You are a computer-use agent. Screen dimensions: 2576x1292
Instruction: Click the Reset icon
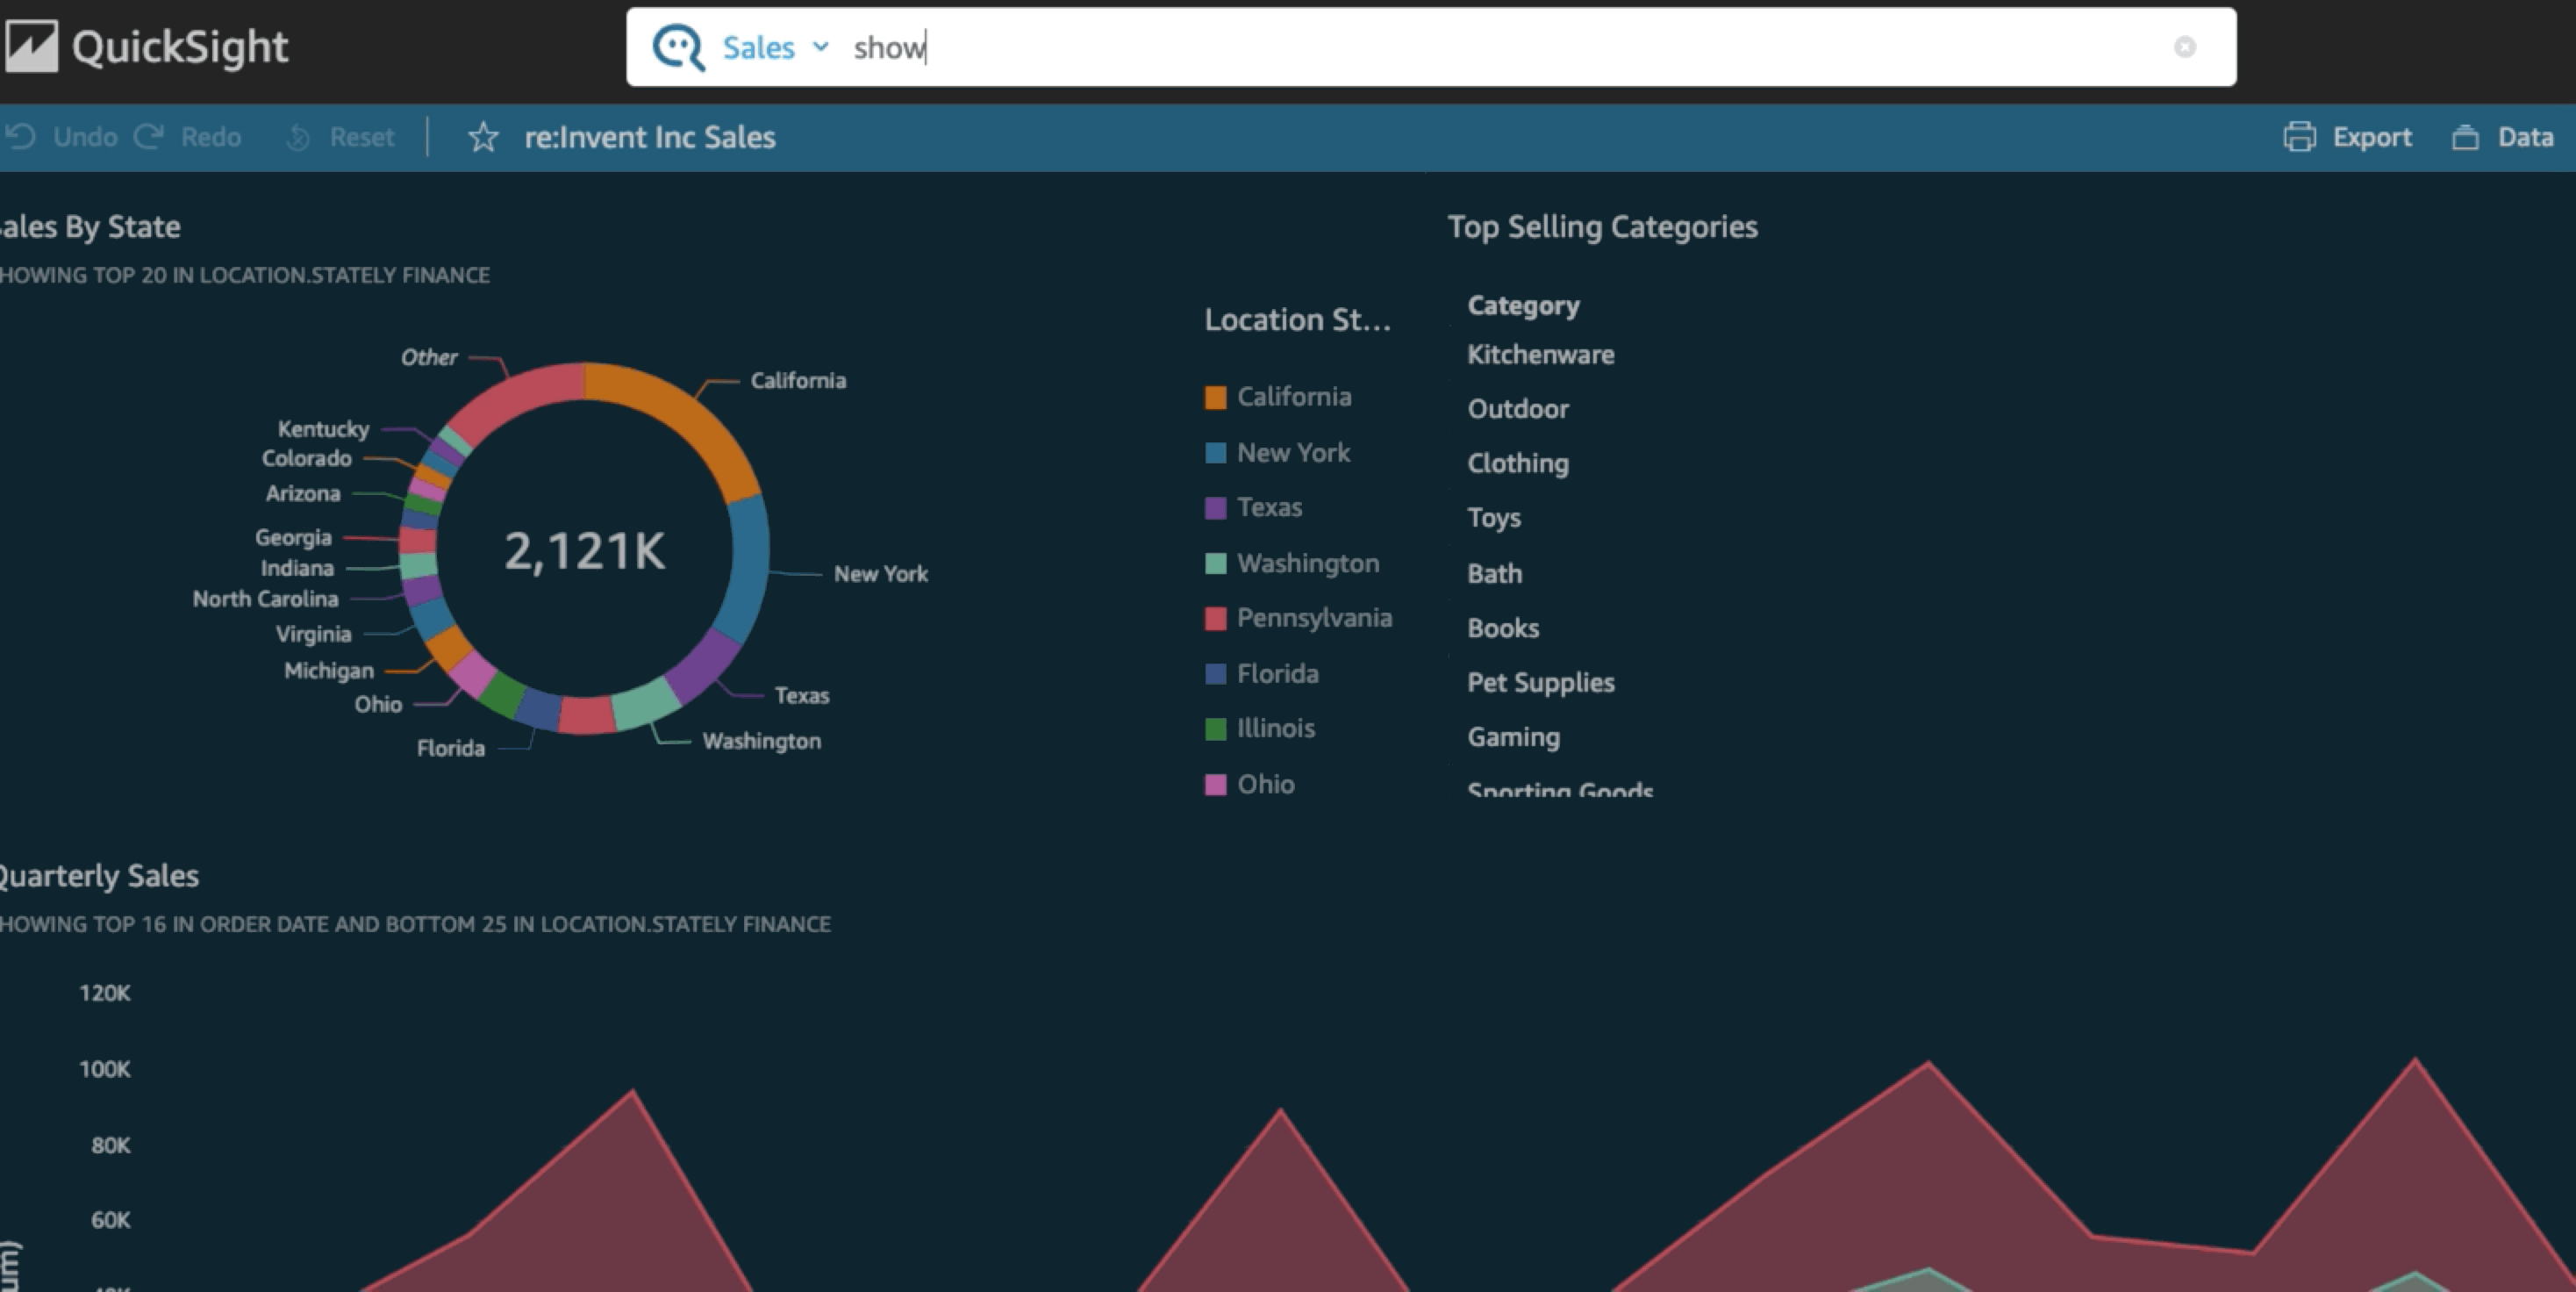pyautogui.click(x=297, y=137)
